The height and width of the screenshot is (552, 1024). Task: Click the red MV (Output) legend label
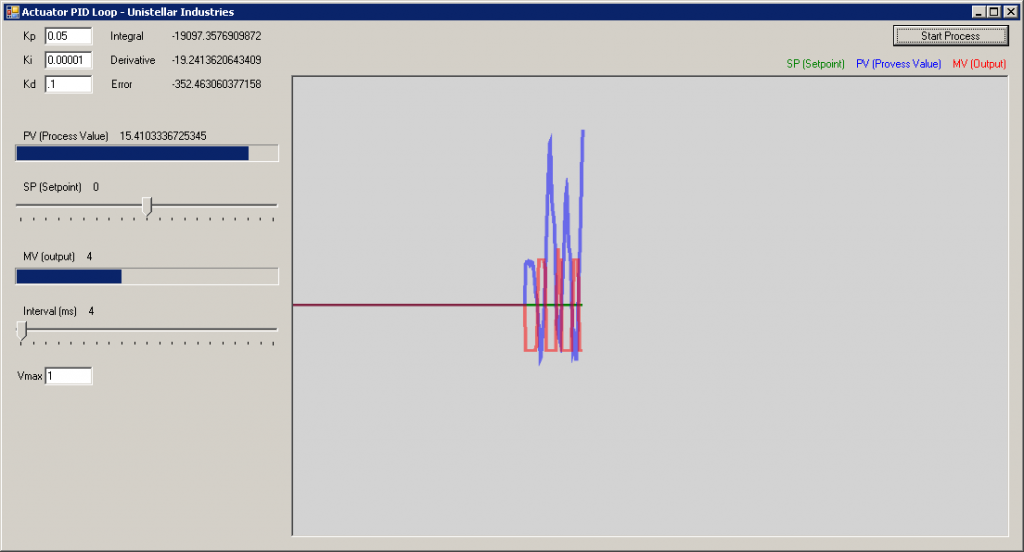979,64
